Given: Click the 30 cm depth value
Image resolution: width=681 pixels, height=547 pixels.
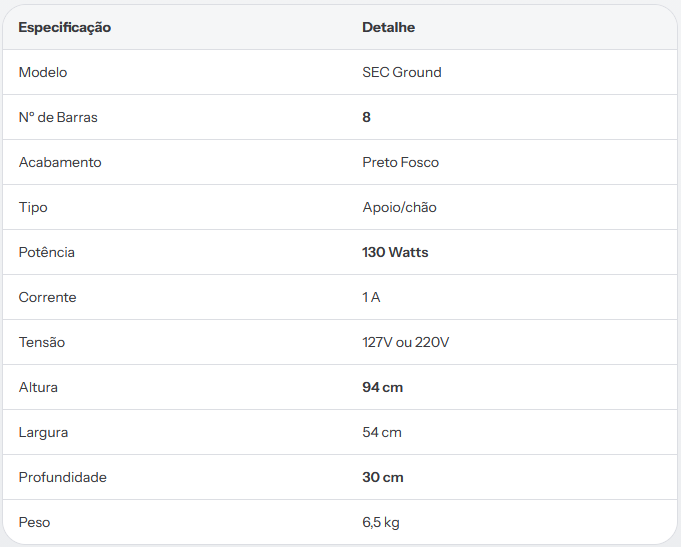Looking at the screenshot, I should point(383,477).
